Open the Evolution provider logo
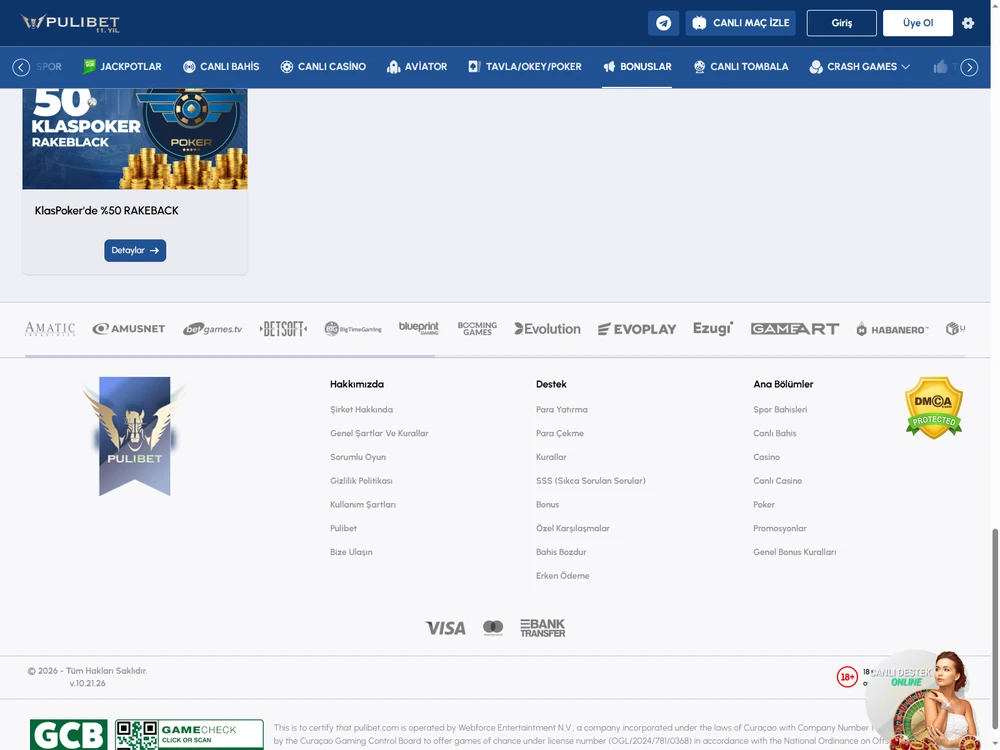 tap(548, 329)
